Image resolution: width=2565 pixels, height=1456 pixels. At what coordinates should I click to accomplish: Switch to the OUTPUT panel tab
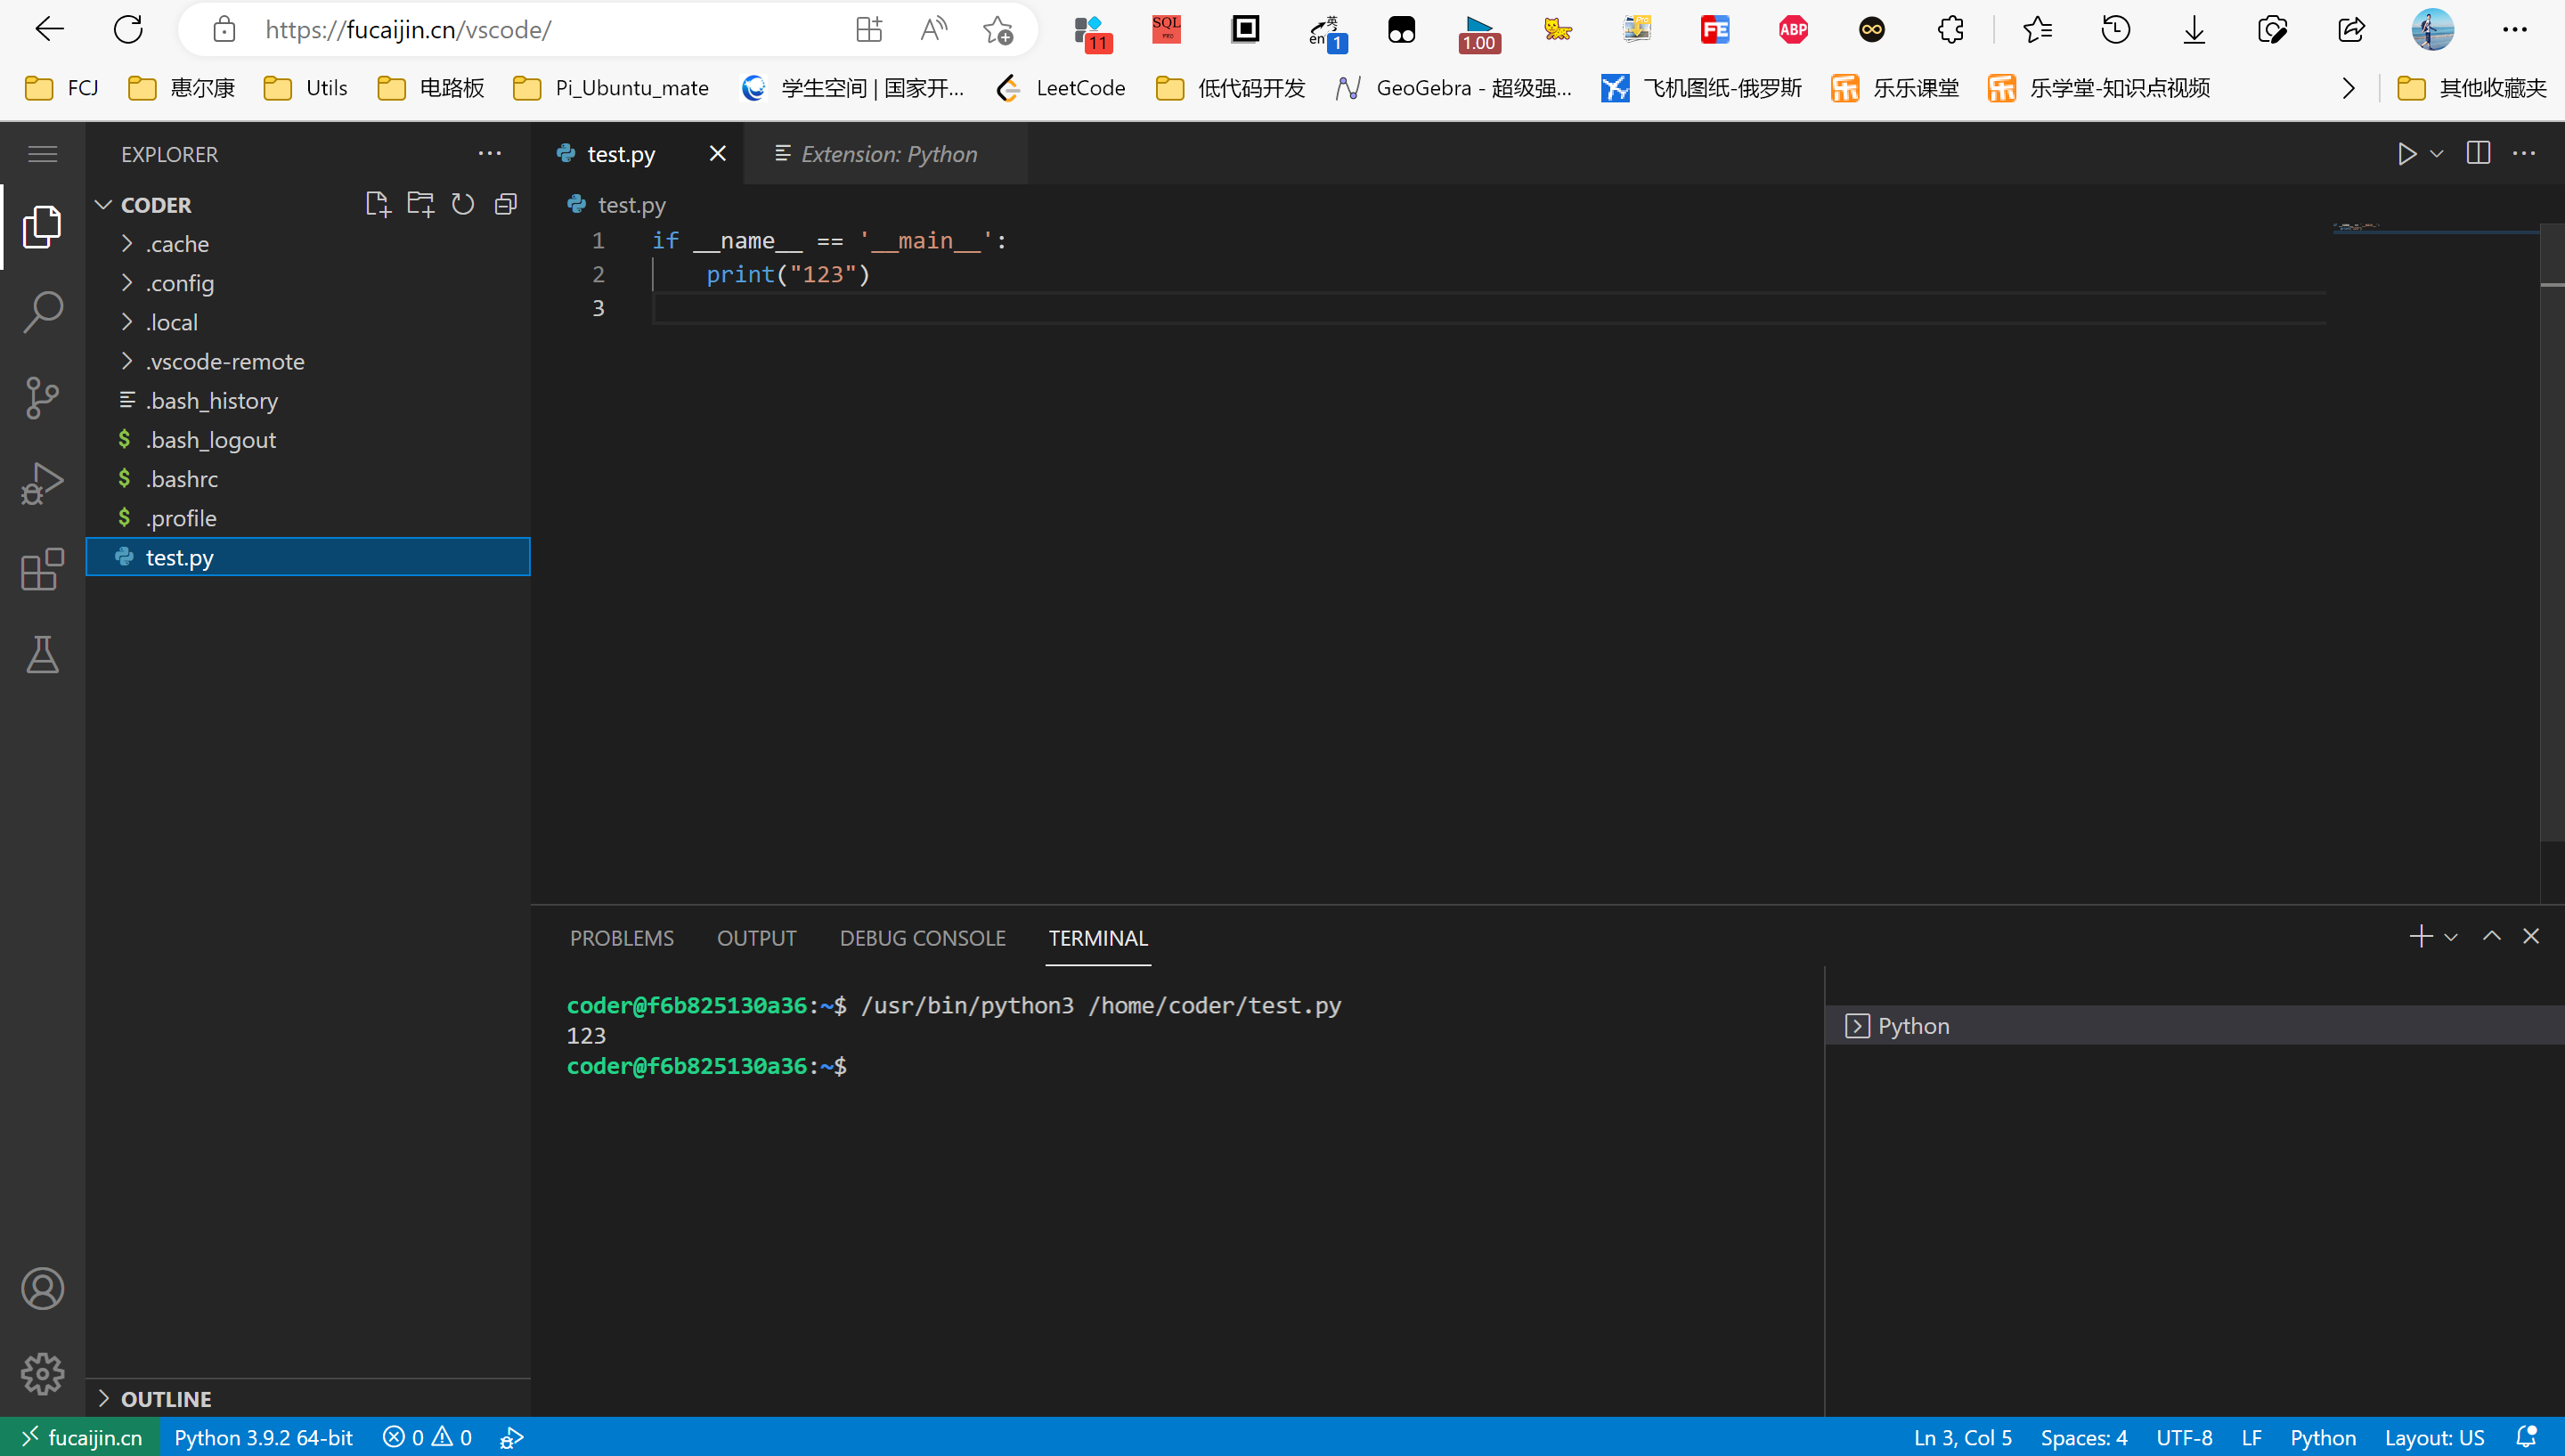tap(756, 938)
